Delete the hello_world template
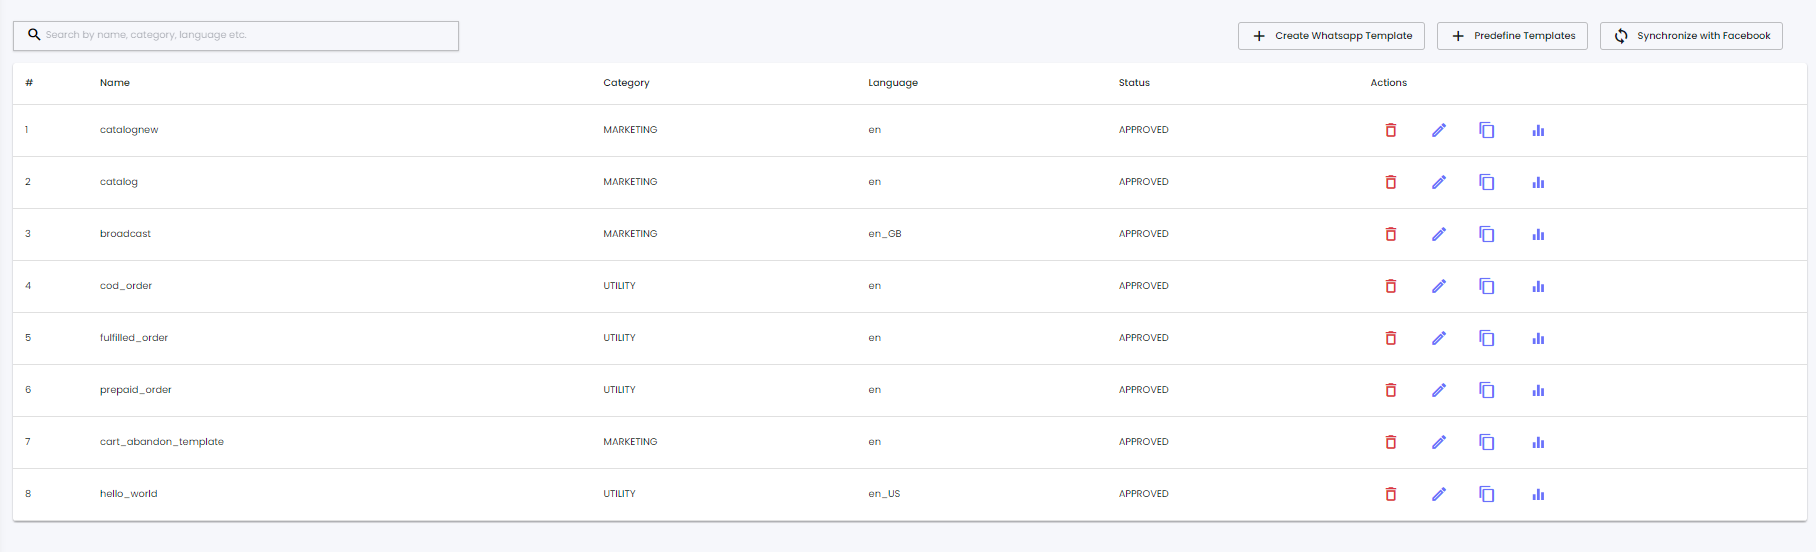Viewport: 1816px width, 552px height. coord(1390,494)
